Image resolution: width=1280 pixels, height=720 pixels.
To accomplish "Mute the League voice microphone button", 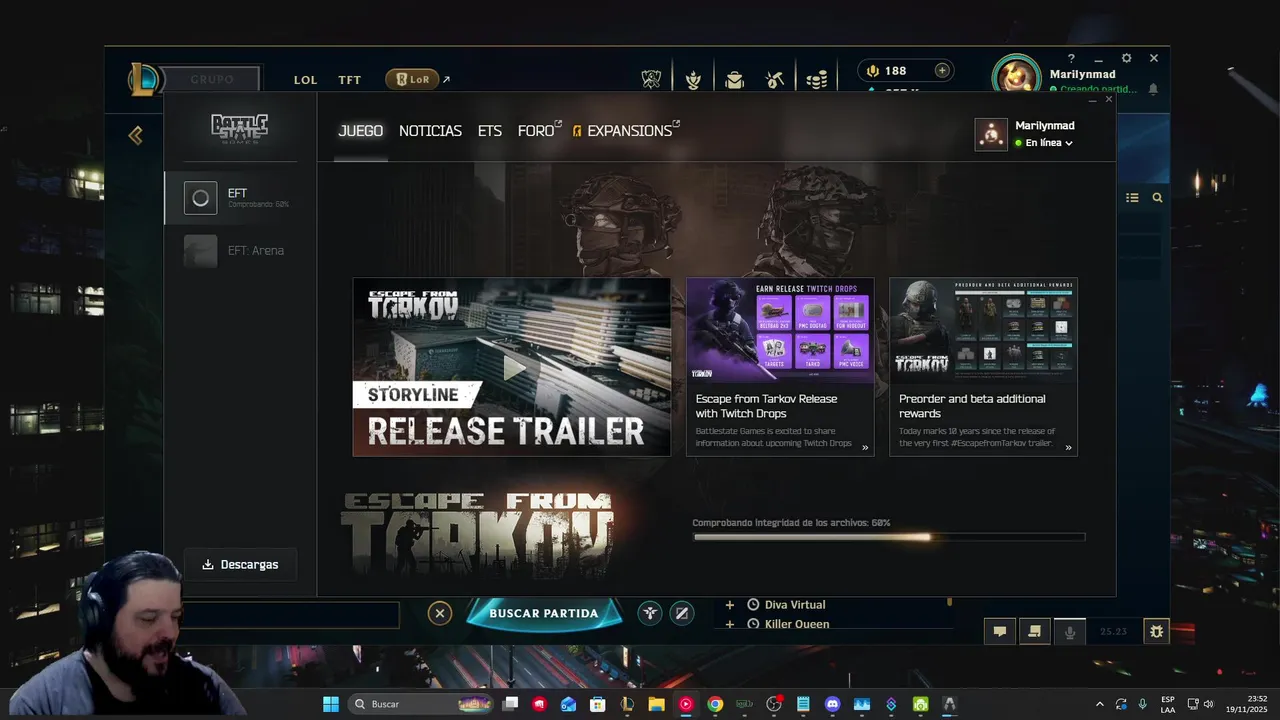I will coord(1070,631).
